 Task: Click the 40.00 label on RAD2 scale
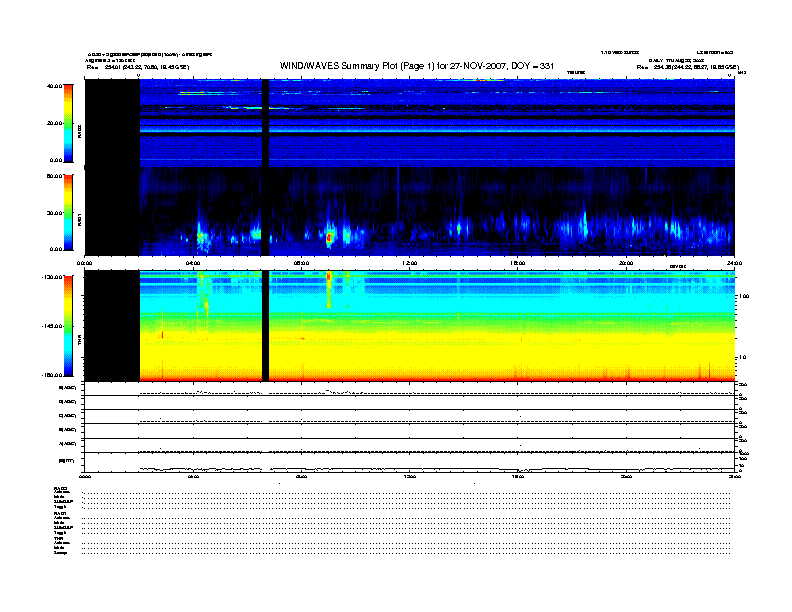click(x=54, y=86)
